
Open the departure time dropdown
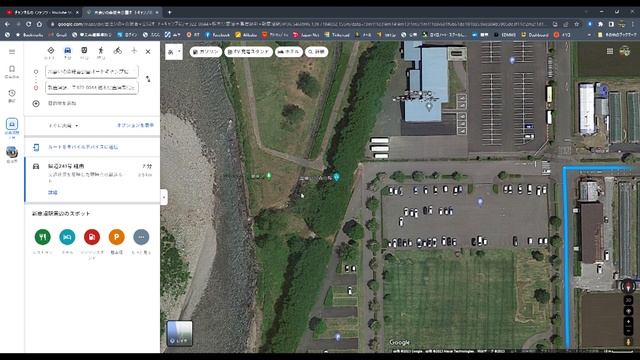pyautogui.click(x=63, y=126)
